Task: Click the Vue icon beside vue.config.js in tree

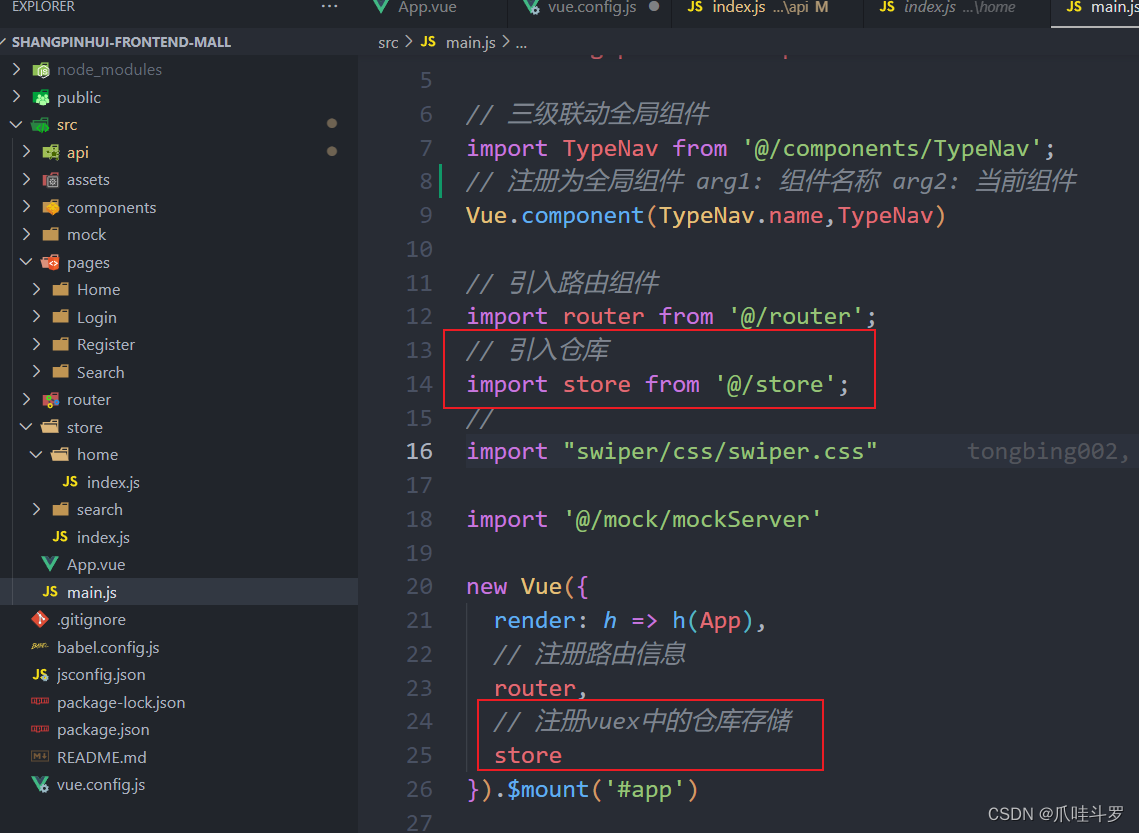Action: pos(40,784)
